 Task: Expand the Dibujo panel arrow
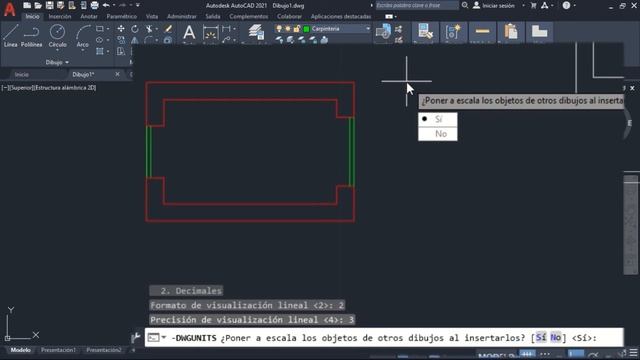(67, 62)
